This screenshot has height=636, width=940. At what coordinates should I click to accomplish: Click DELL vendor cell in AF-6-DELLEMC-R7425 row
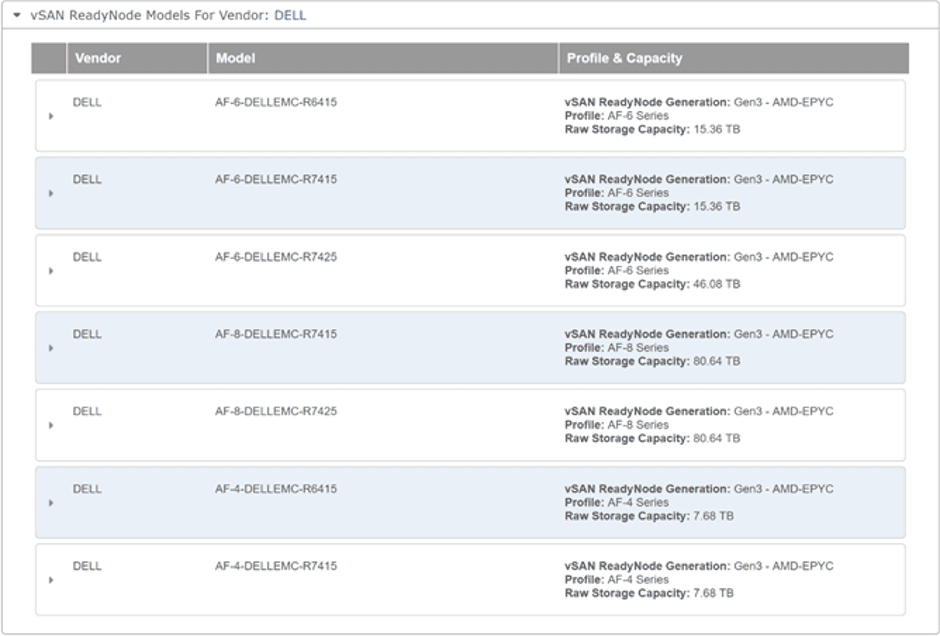[x=87, y=257]
